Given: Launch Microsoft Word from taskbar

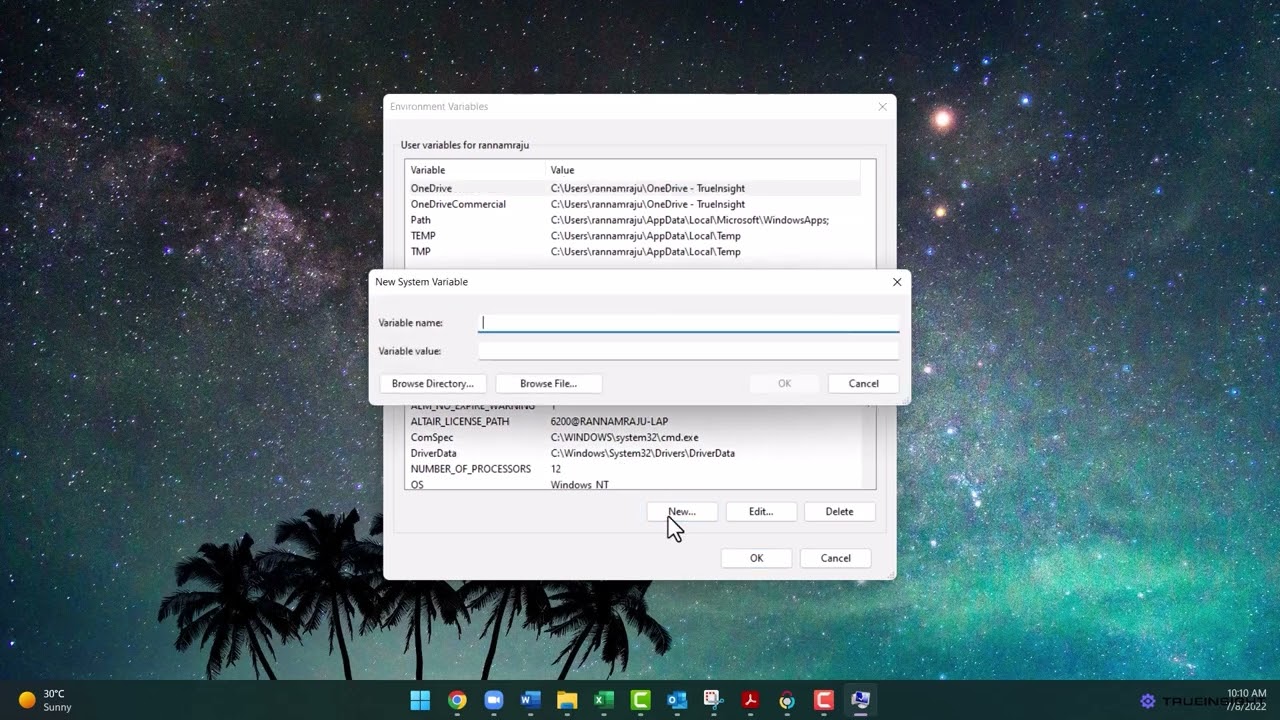Looking at the screenshot, I should pos(530,700).
